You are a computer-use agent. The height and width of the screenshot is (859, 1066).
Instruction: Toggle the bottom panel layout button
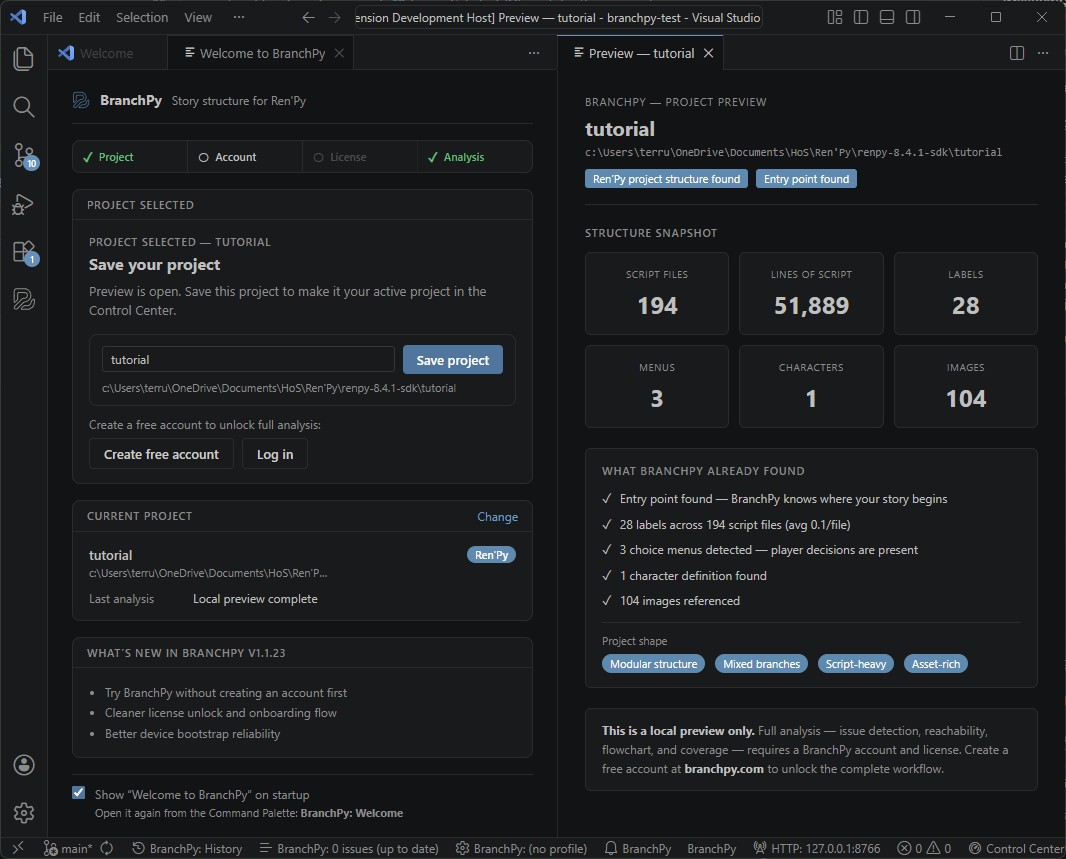click(x=887, y=18)
